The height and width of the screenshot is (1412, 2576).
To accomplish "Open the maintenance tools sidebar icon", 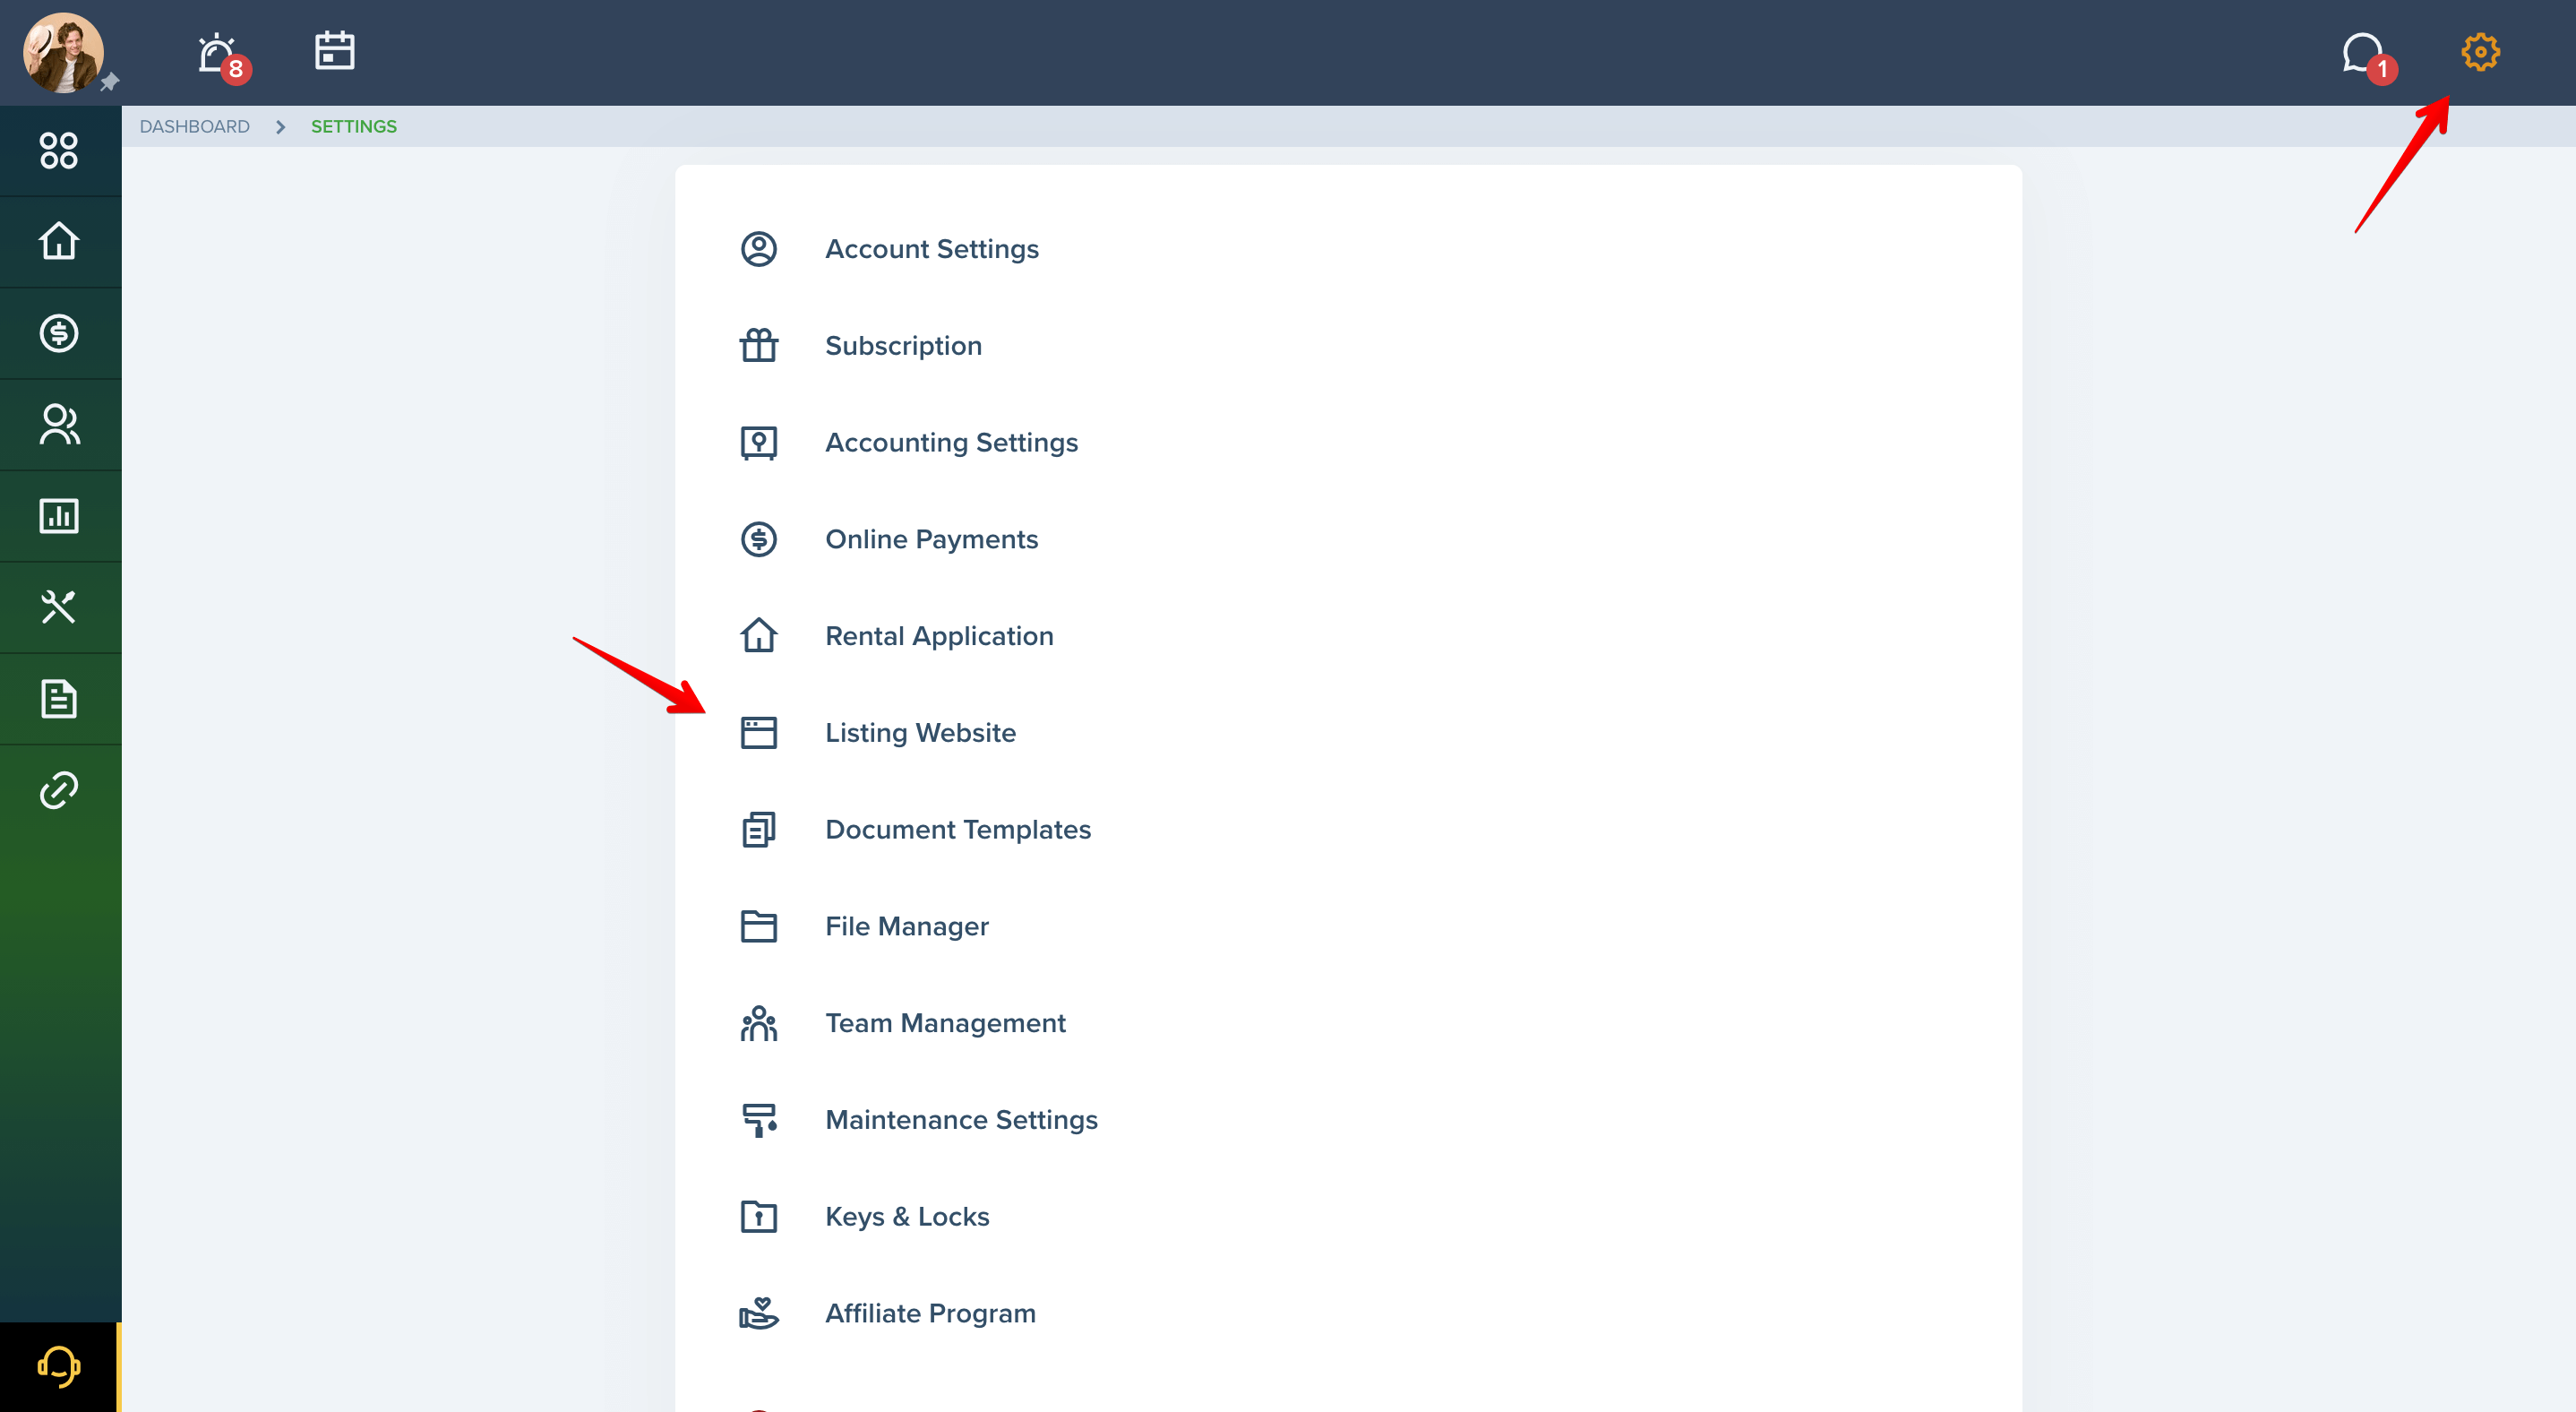I will 59,607.
